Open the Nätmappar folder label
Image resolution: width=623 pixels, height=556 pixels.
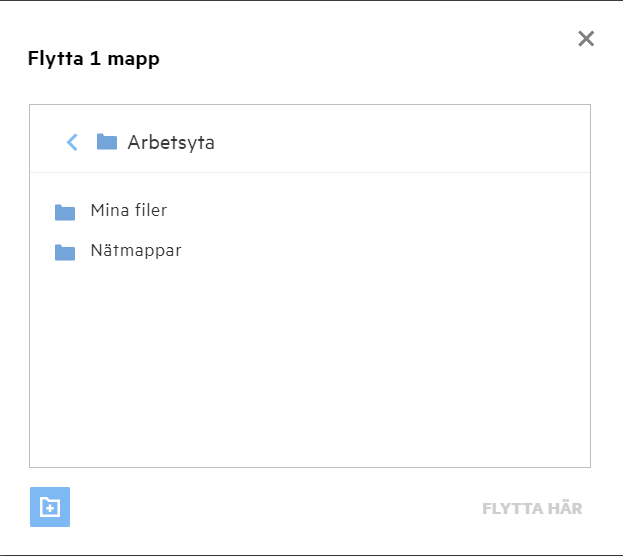tap(135, 251)
